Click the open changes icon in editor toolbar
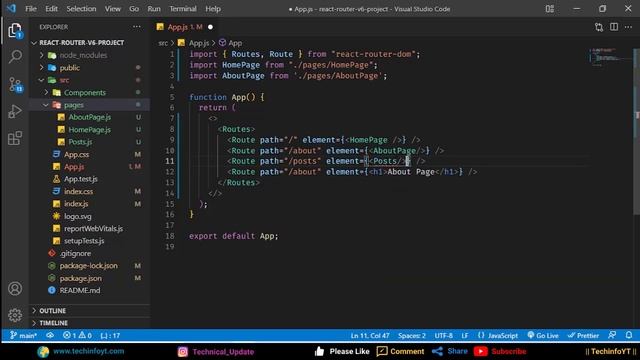640x360 pixels. pos(599,27)
